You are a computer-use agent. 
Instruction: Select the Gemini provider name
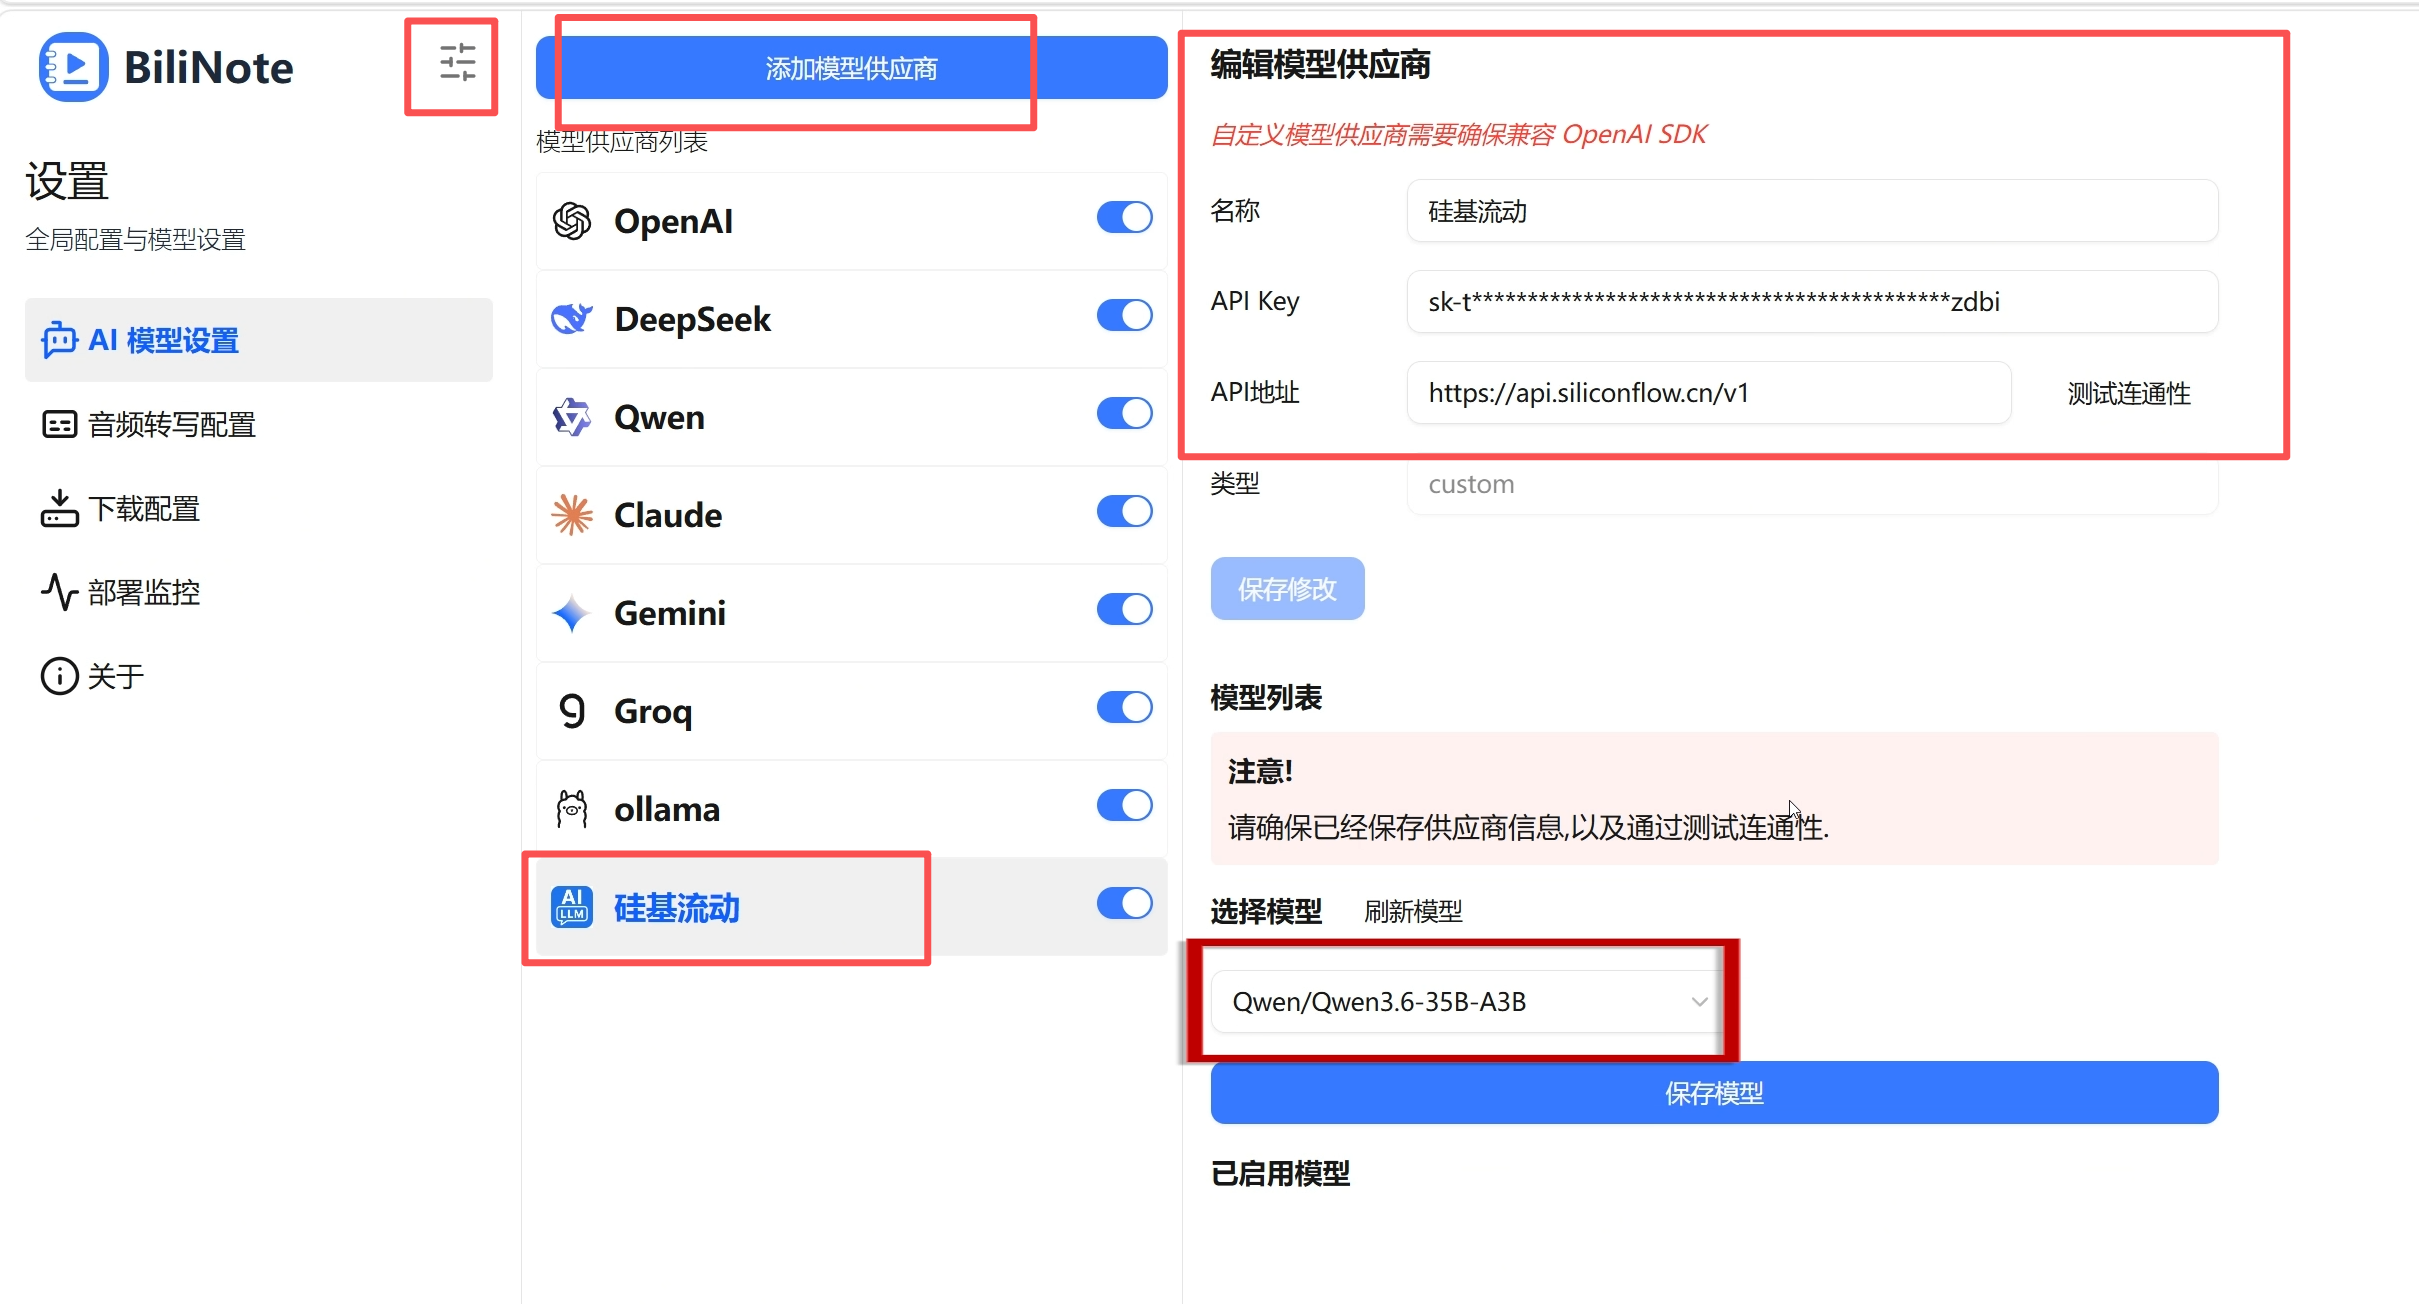coord(670,613)
